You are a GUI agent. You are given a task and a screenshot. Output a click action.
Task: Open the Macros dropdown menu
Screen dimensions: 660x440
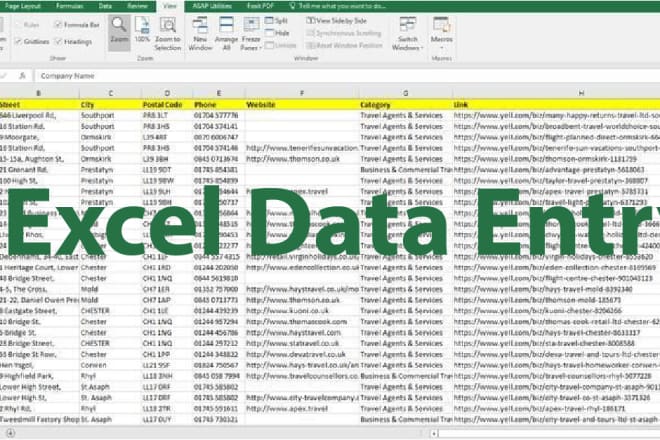point(442,48)
